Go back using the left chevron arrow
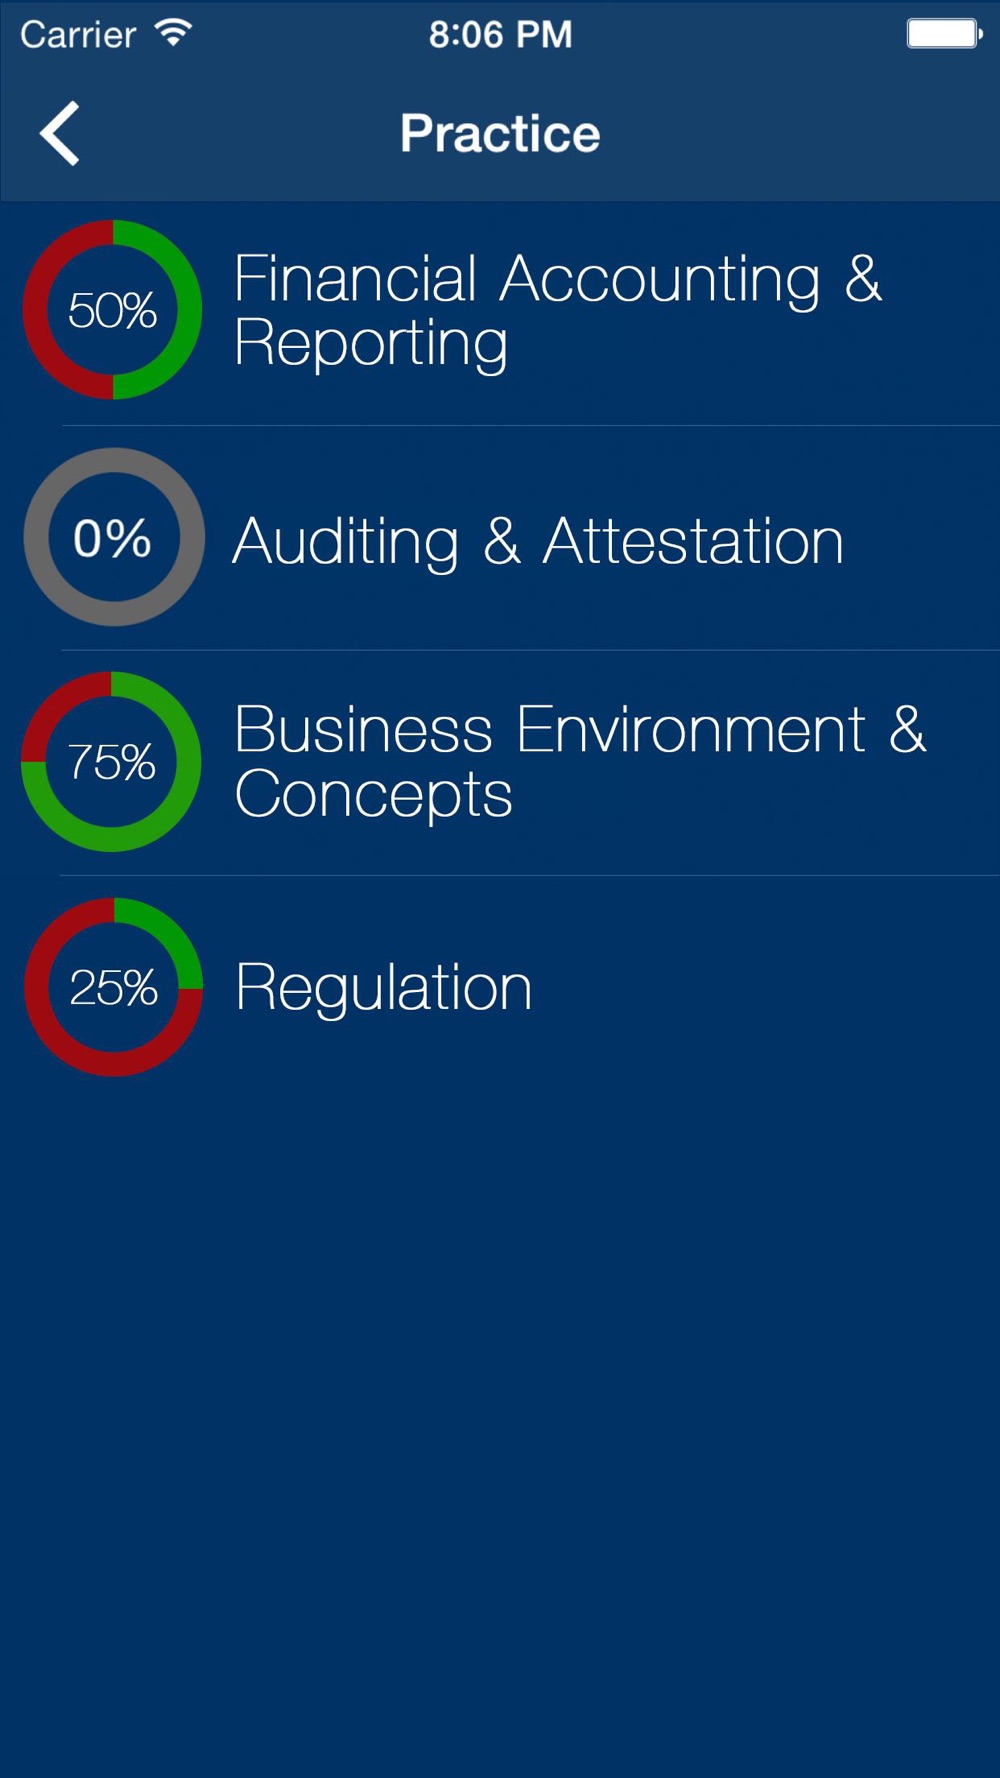The height and width of the screenshot is (1778, 1000). [x=59, y=133]
